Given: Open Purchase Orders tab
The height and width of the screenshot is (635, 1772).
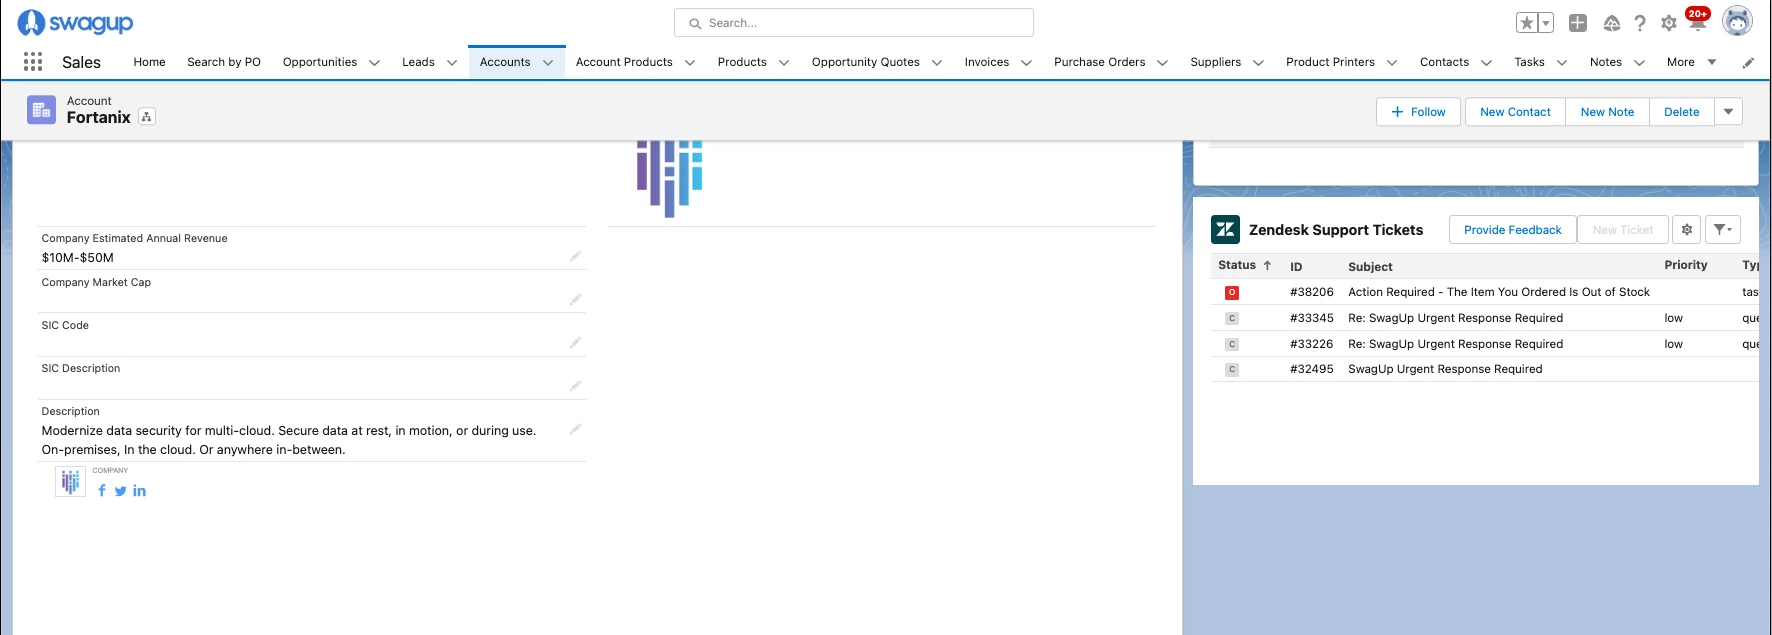Looking at the screenshot, I should coord(1100,62).
